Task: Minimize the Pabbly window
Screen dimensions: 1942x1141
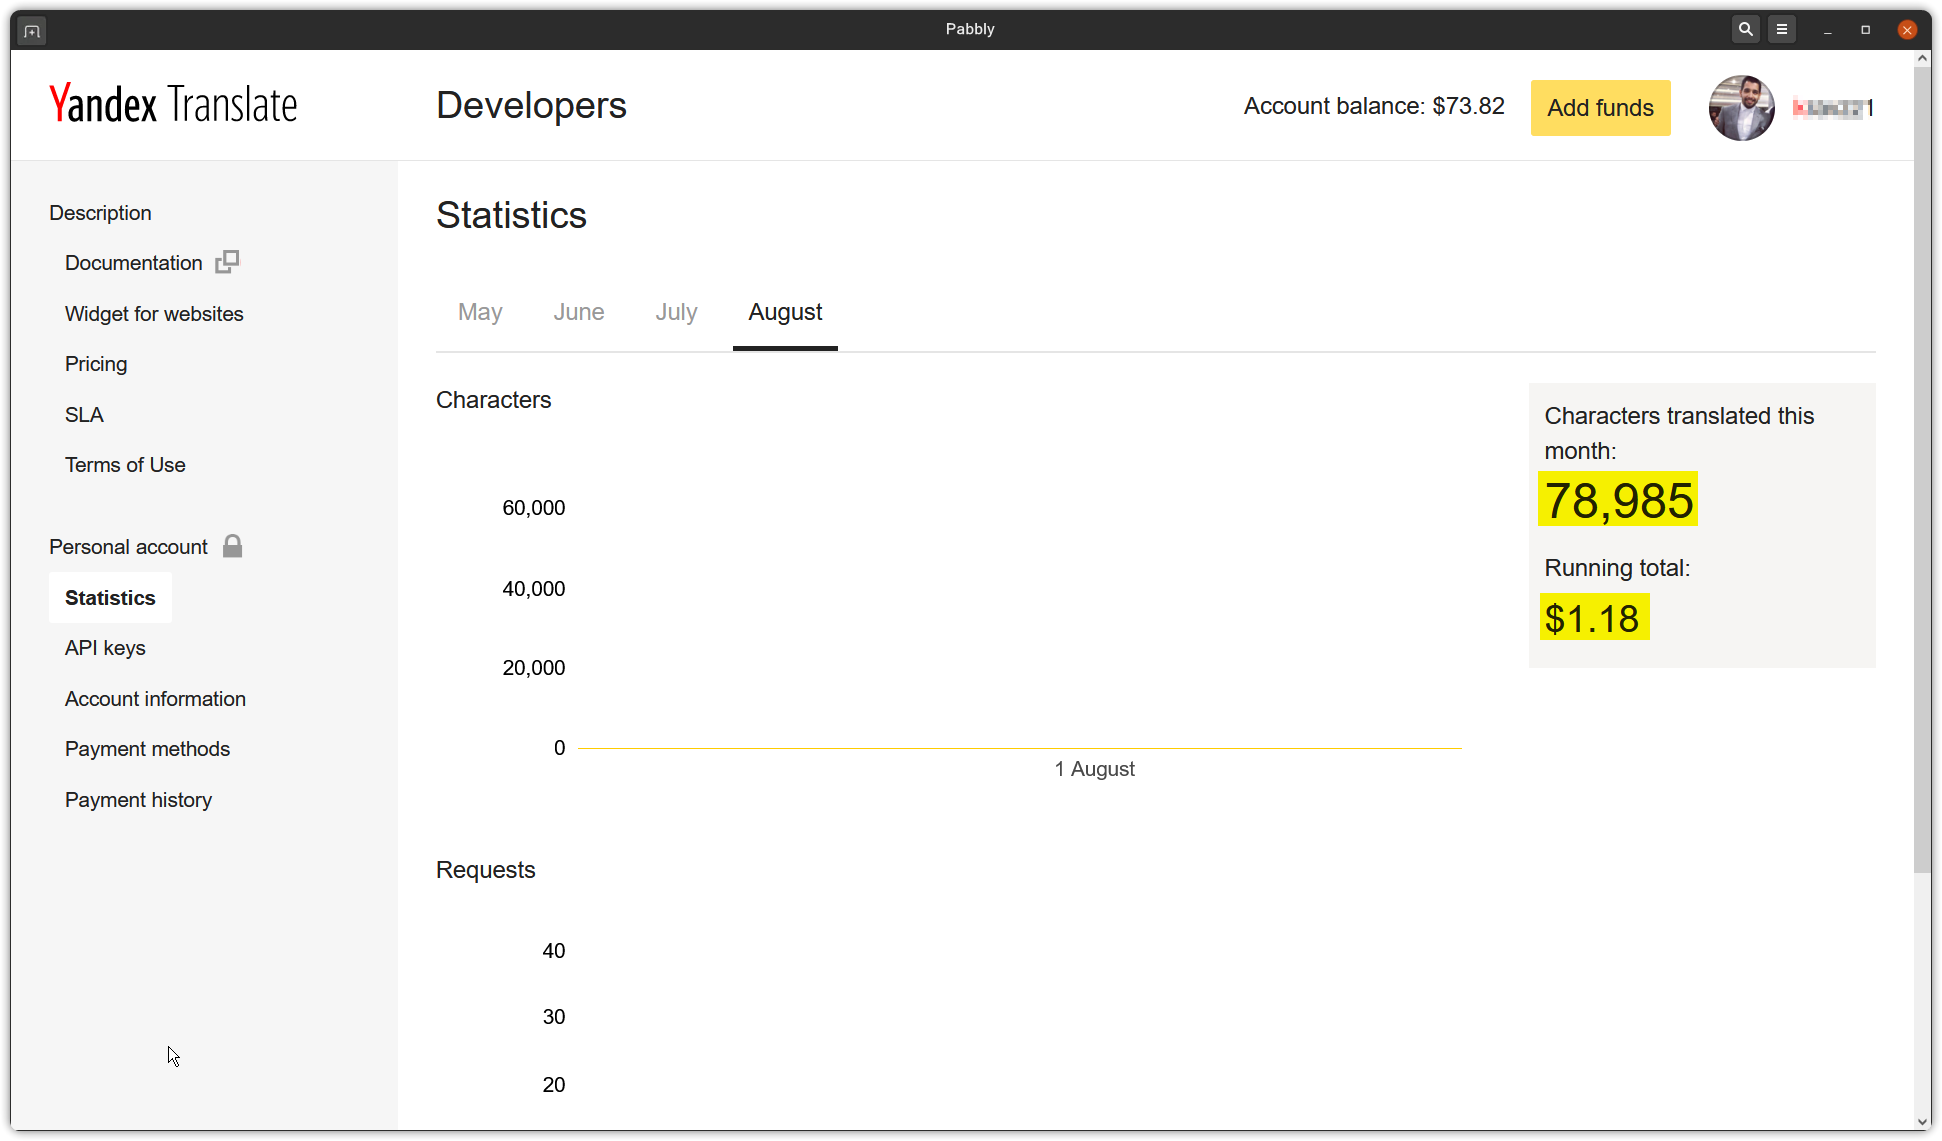Action: (x=1827, y=30)
